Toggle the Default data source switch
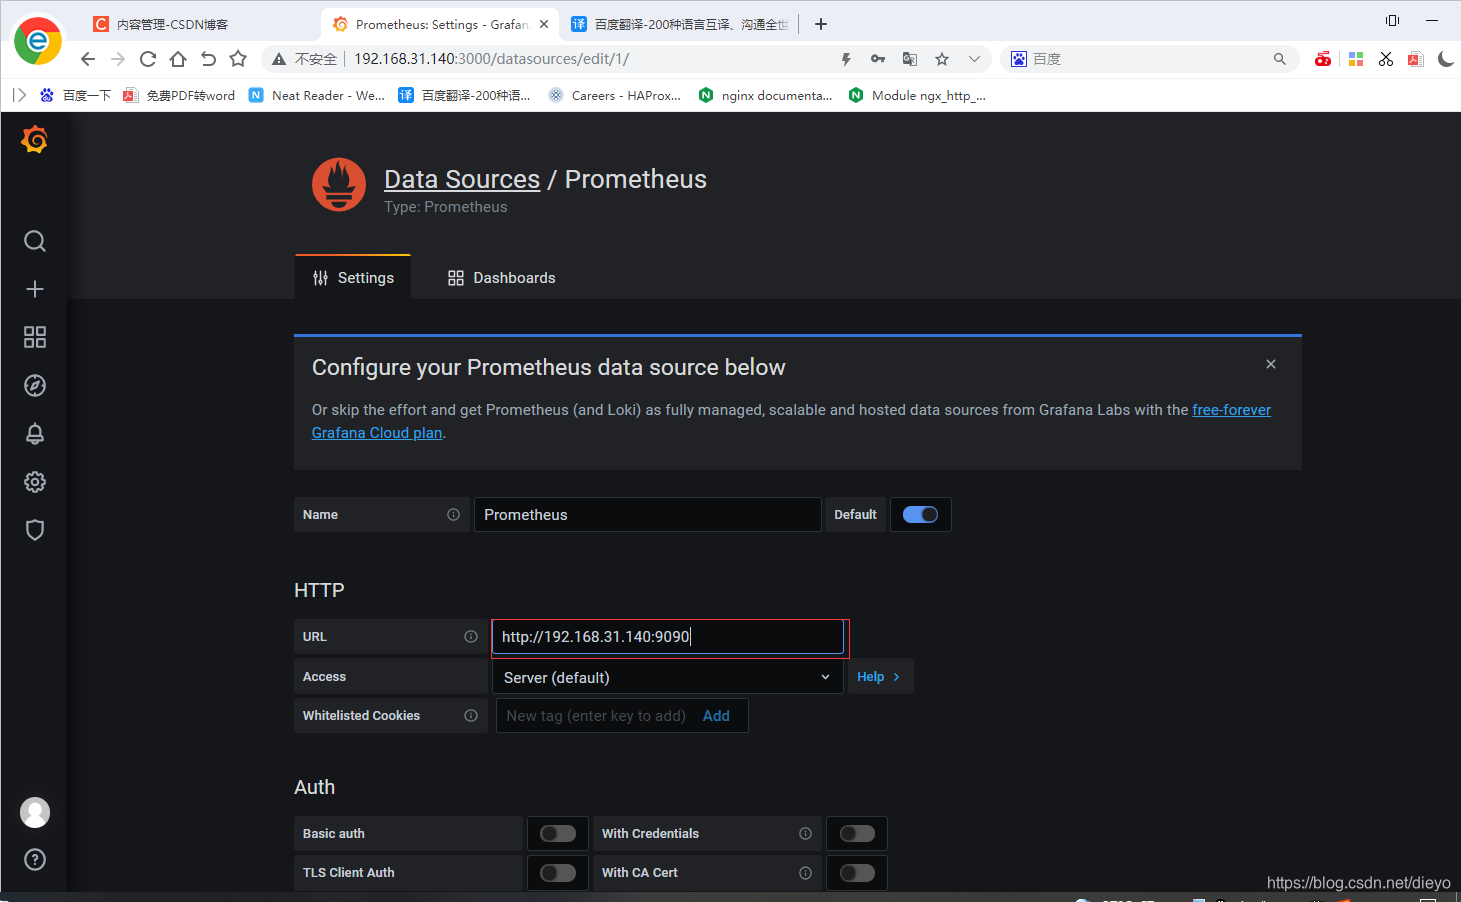Image resolution: width=1461 pixels, height=902 pixels. (x=920, y=514)
